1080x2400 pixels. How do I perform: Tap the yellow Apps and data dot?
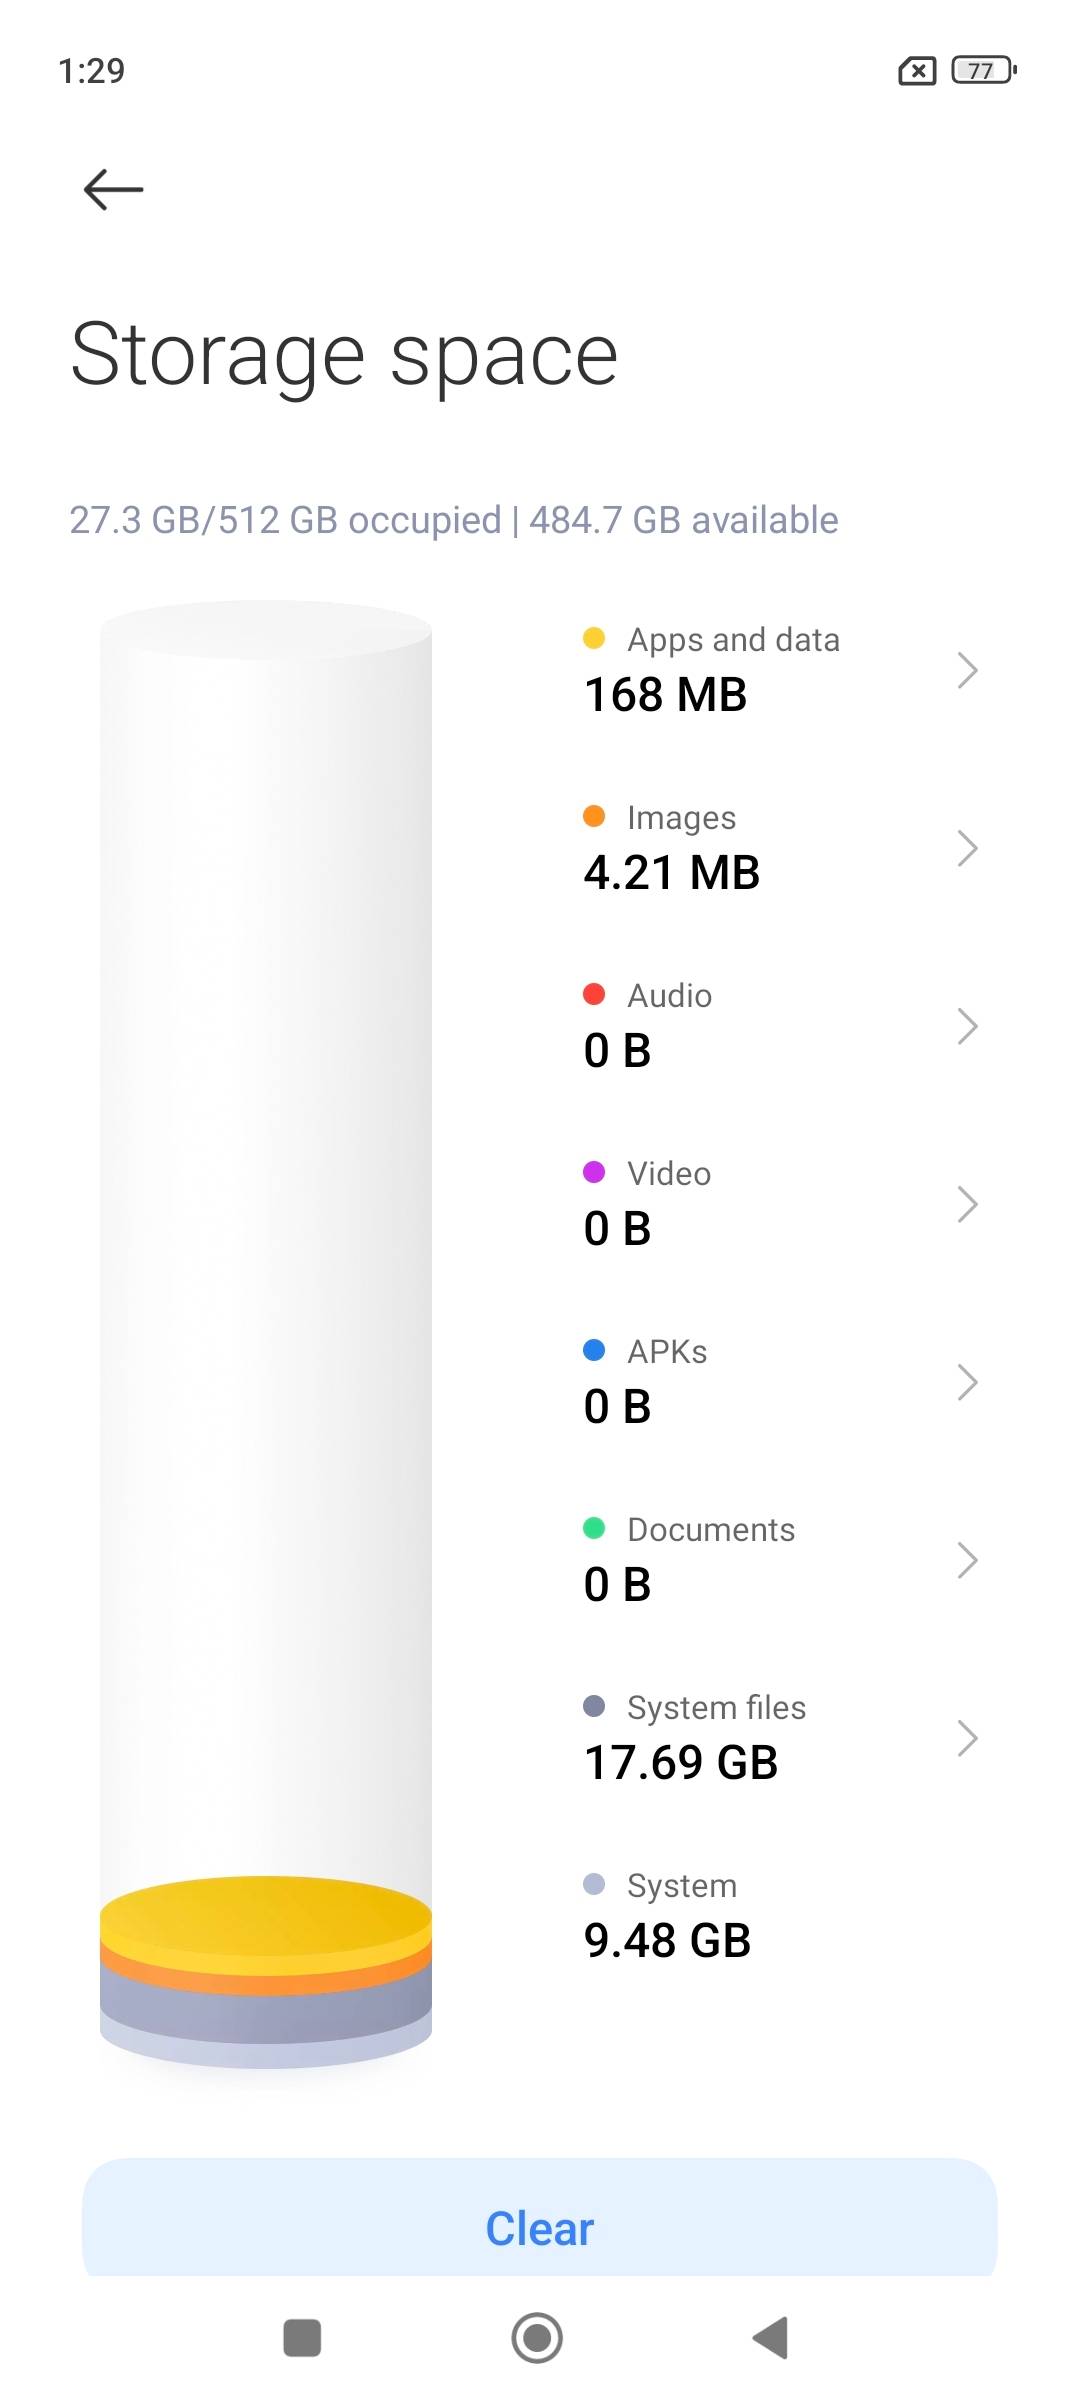(x=594, y=638)
